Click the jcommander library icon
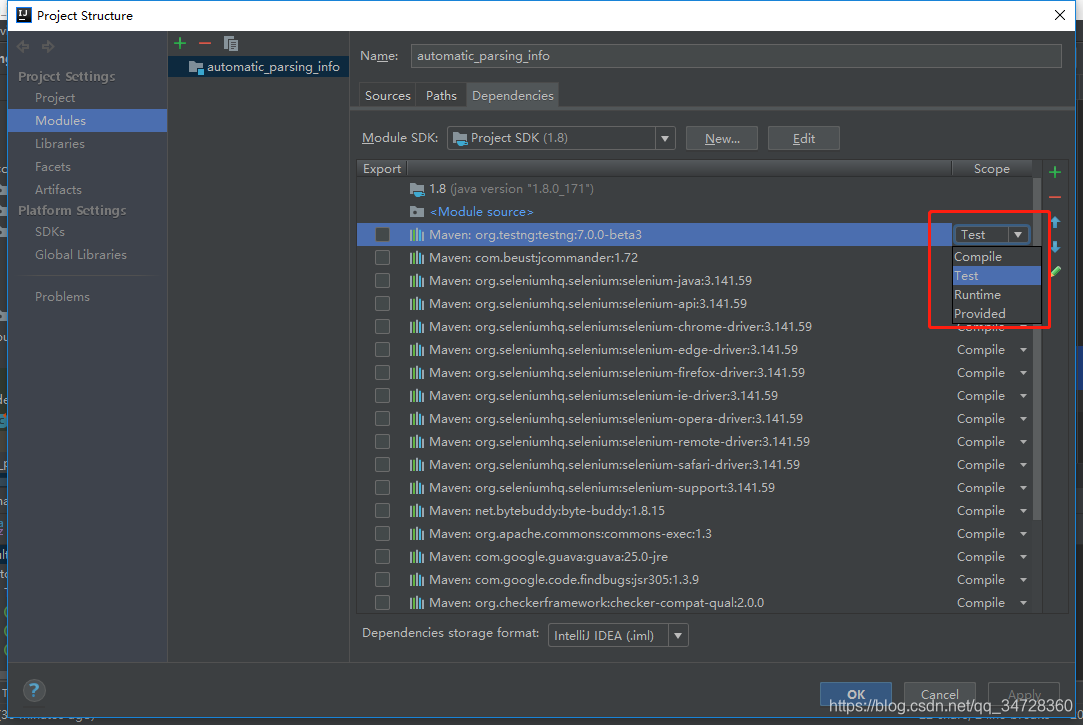The height and width of the screenshot is (725, 1083). [416, 258]
